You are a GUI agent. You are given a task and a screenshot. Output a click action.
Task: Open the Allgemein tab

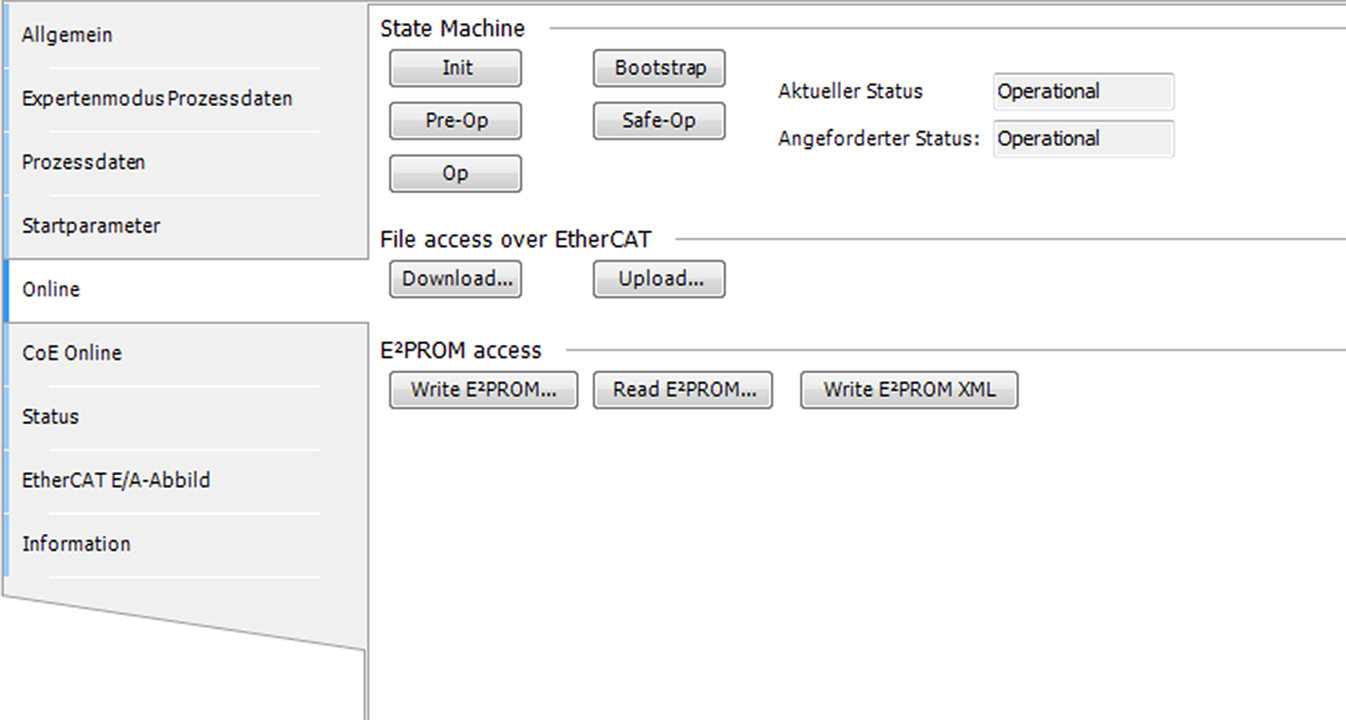click(67, 35)
